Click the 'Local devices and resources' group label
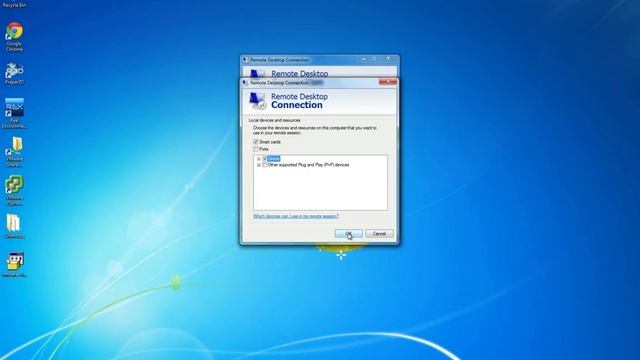Viewport: 640px width, 360px height. click(275, 120)
